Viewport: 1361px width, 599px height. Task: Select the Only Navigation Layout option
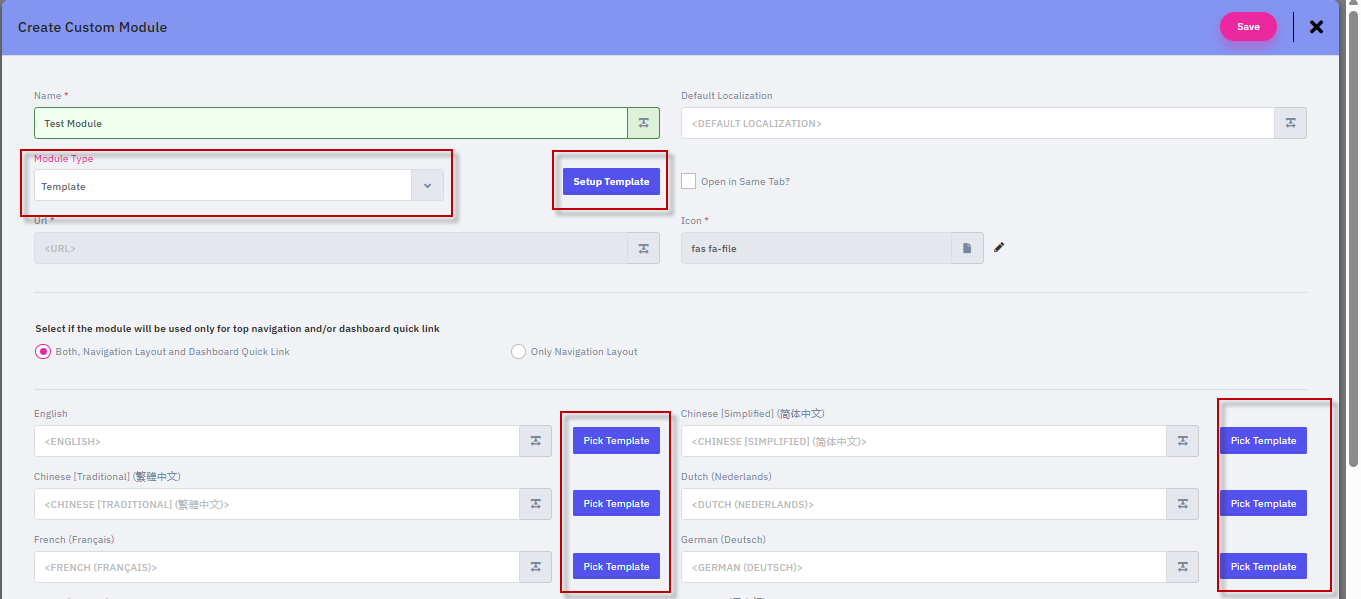pos(518,352)
